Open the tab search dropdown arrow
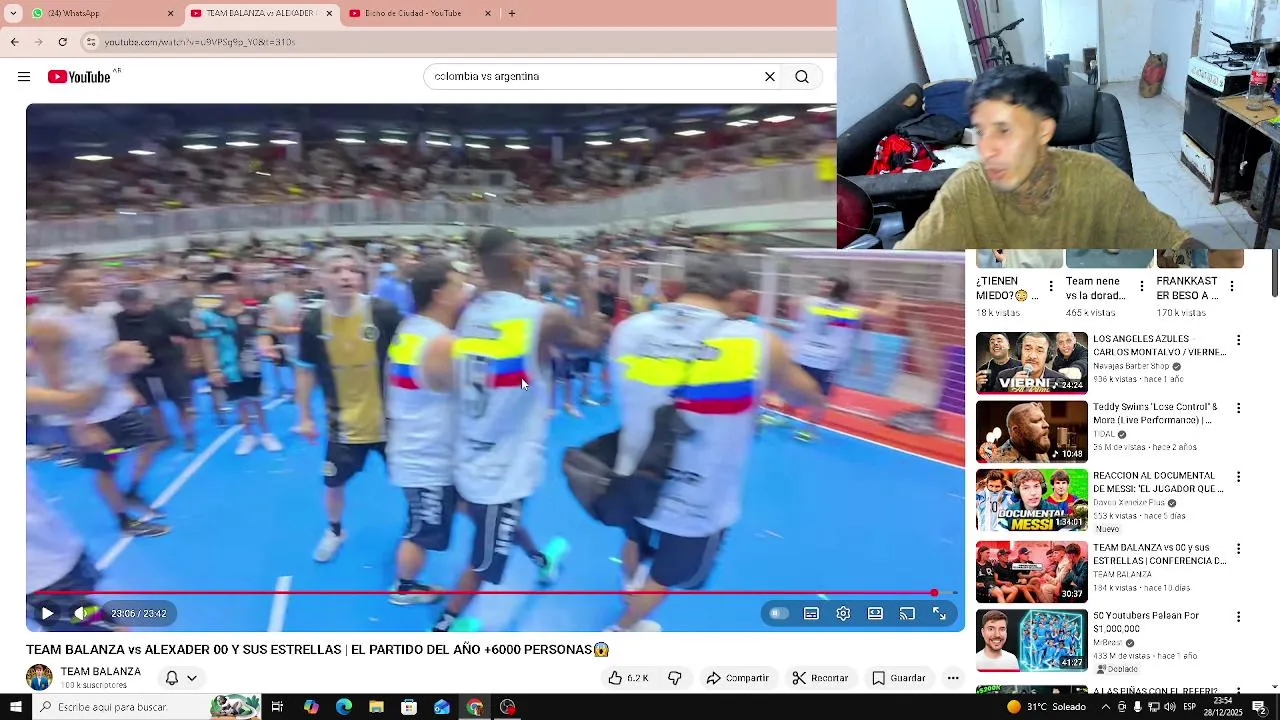This screenshot has height=720, width=1280. click(13, 13)
